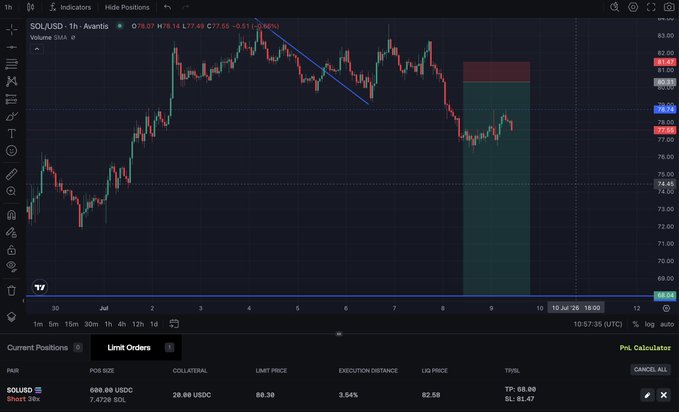Click the CANCEL ALL button
Viewport: 679px width, 412px height.
pos(650,370)
